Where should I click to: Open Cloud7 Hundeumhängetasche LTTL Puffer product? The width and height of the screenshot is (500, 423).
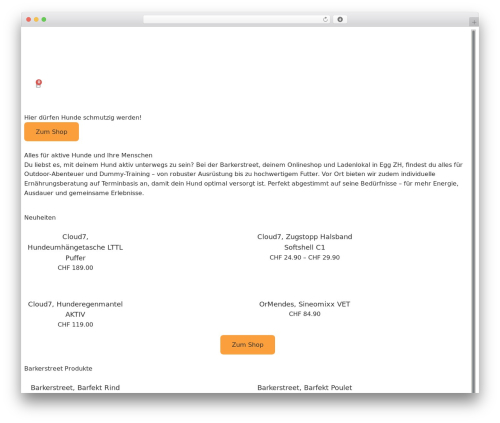(x=75, y=247)
